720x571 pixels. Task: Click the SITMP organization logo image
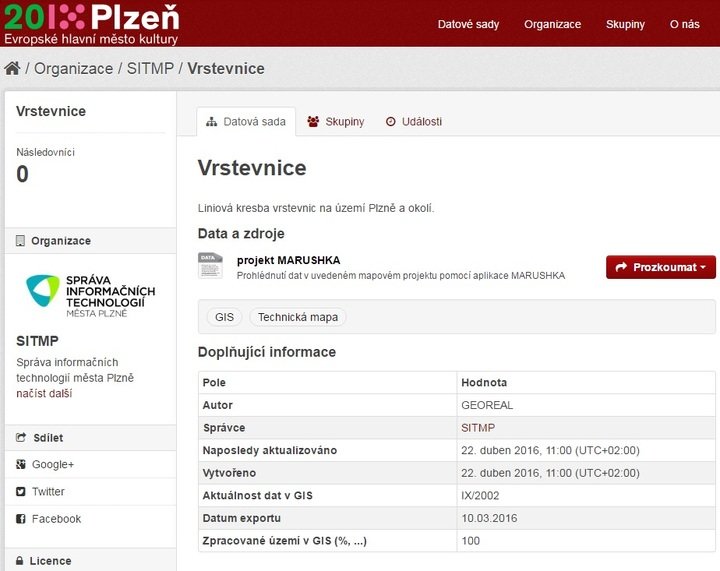tap(90, 295)
